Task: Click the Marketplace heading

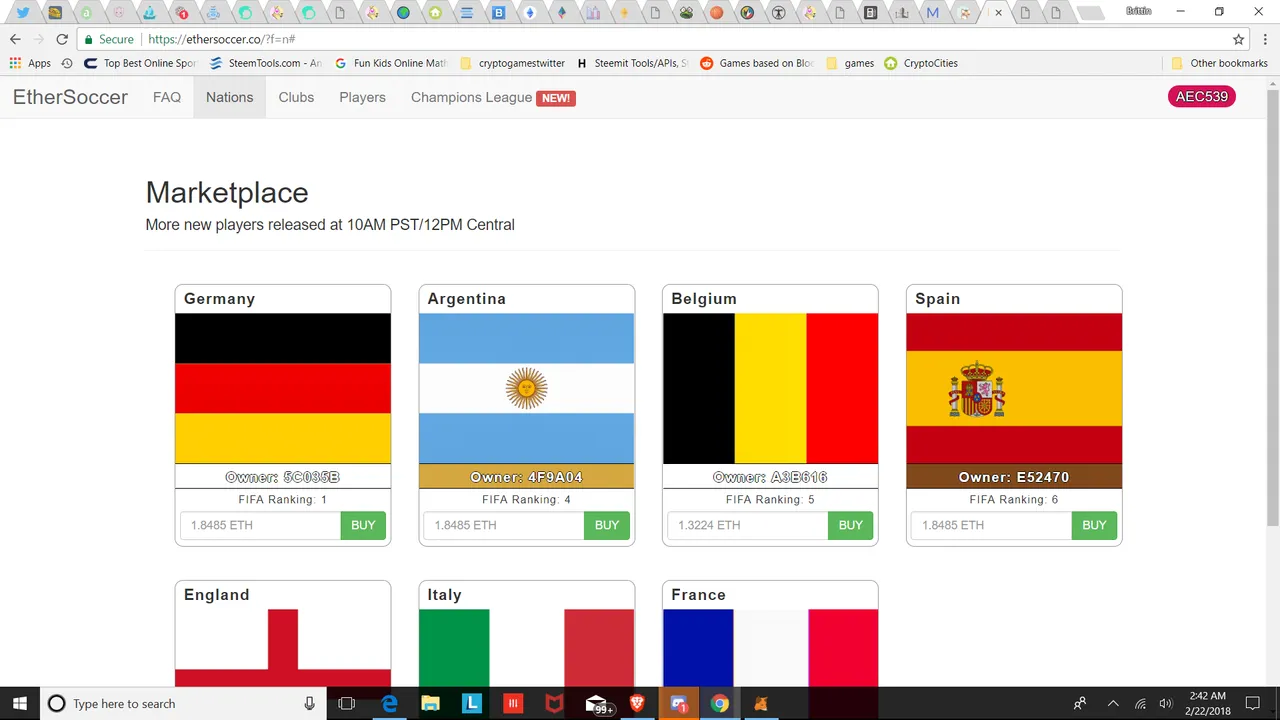Action: (x=227, y=192)
